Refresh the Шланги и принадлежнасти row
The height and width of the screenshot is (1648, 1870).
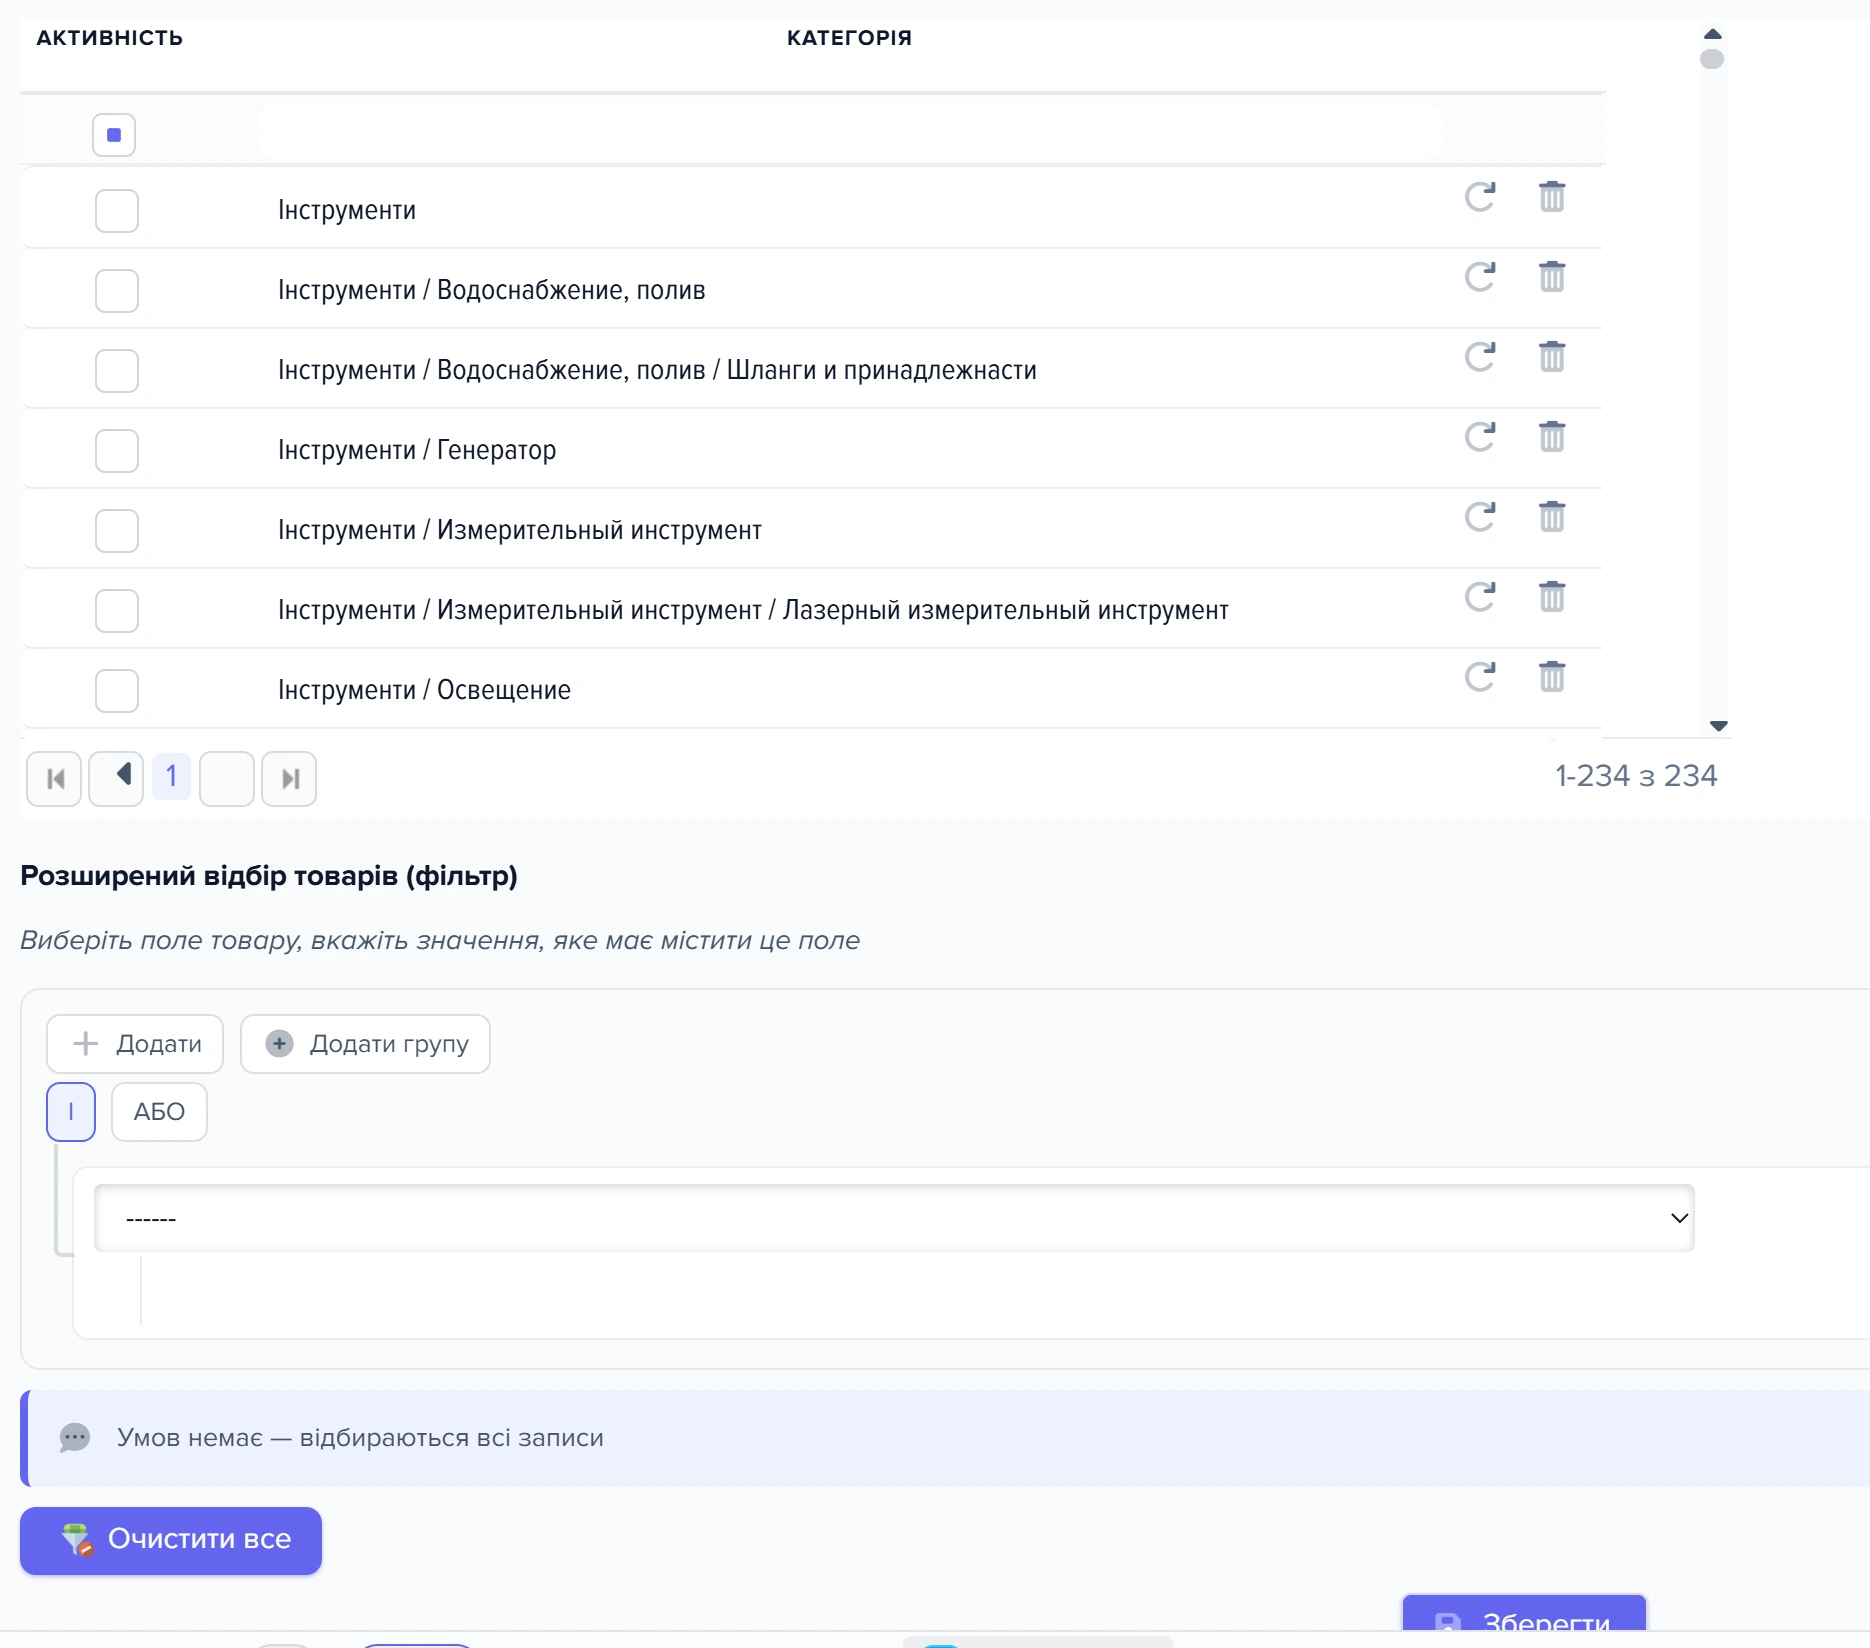[x=1480, y=357]
